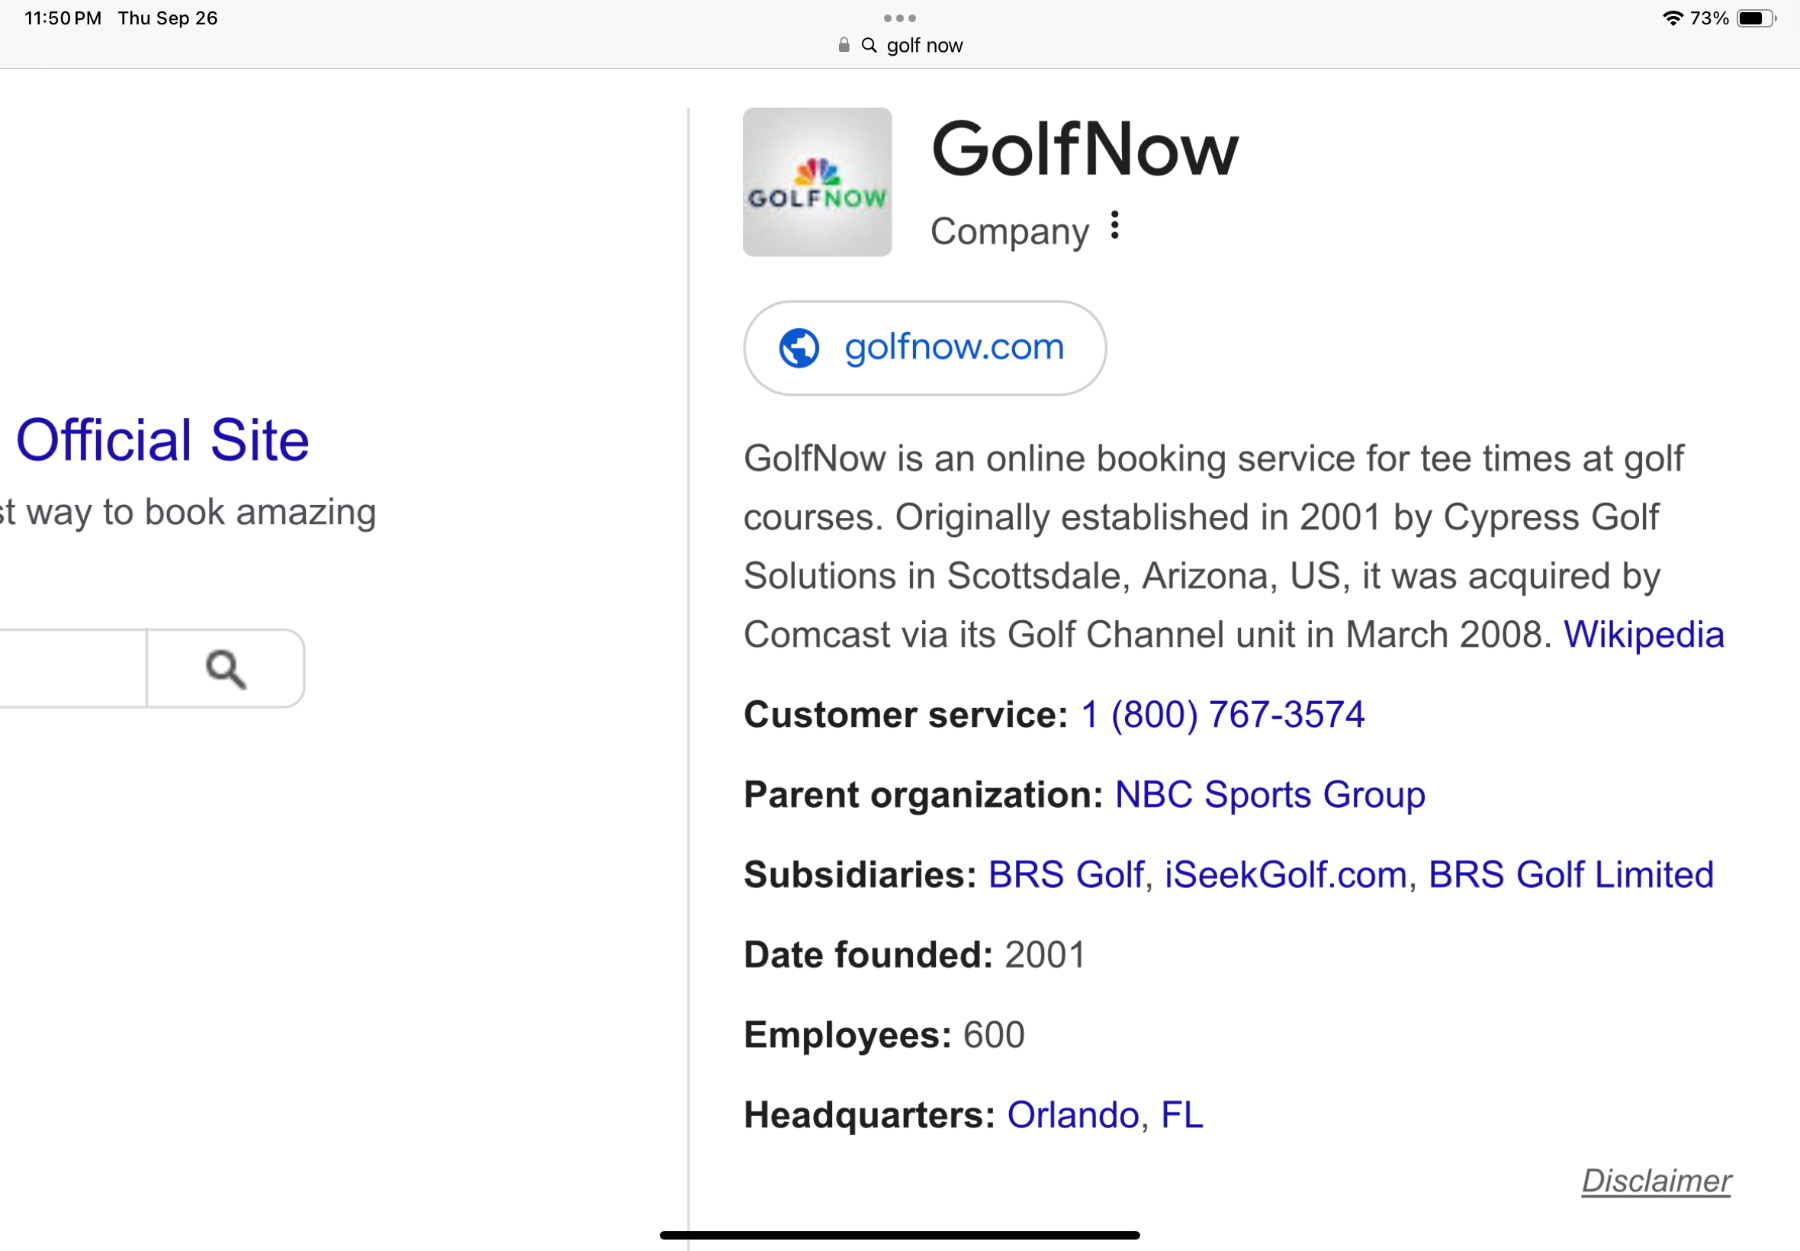Click the globe icon beside golfnow.com
Image resolution: width=1800 pixels, height=1251 pixels.
click(799, 348)
